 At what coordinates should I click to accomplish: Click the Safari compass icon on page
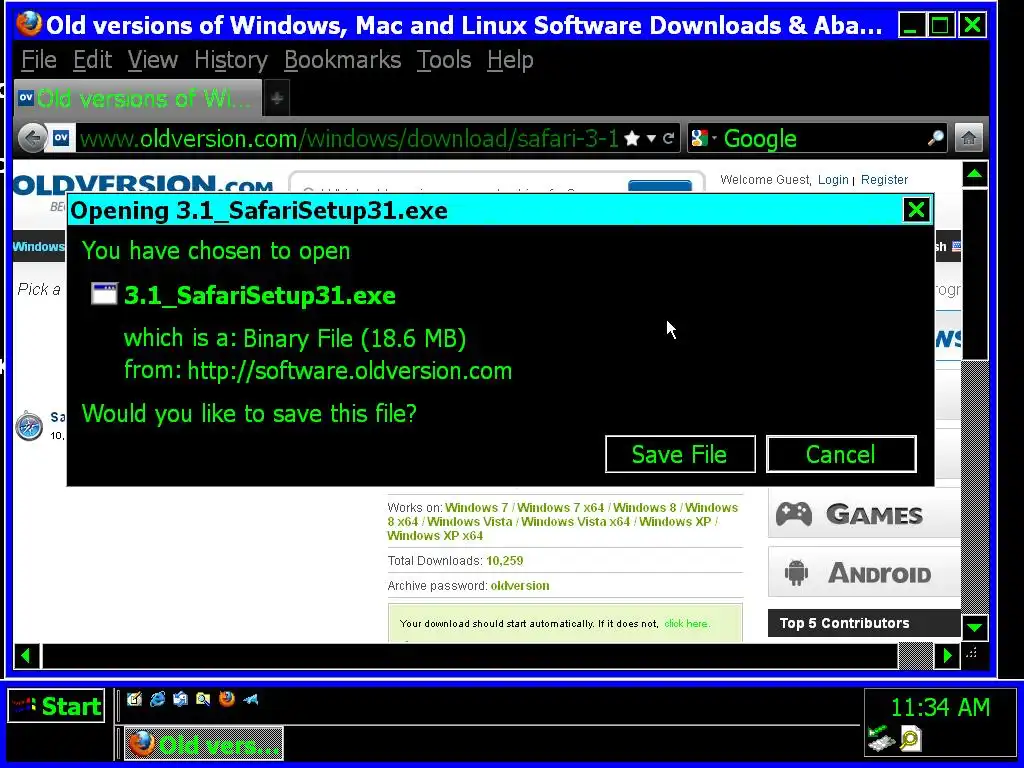(x=29, y=426)
